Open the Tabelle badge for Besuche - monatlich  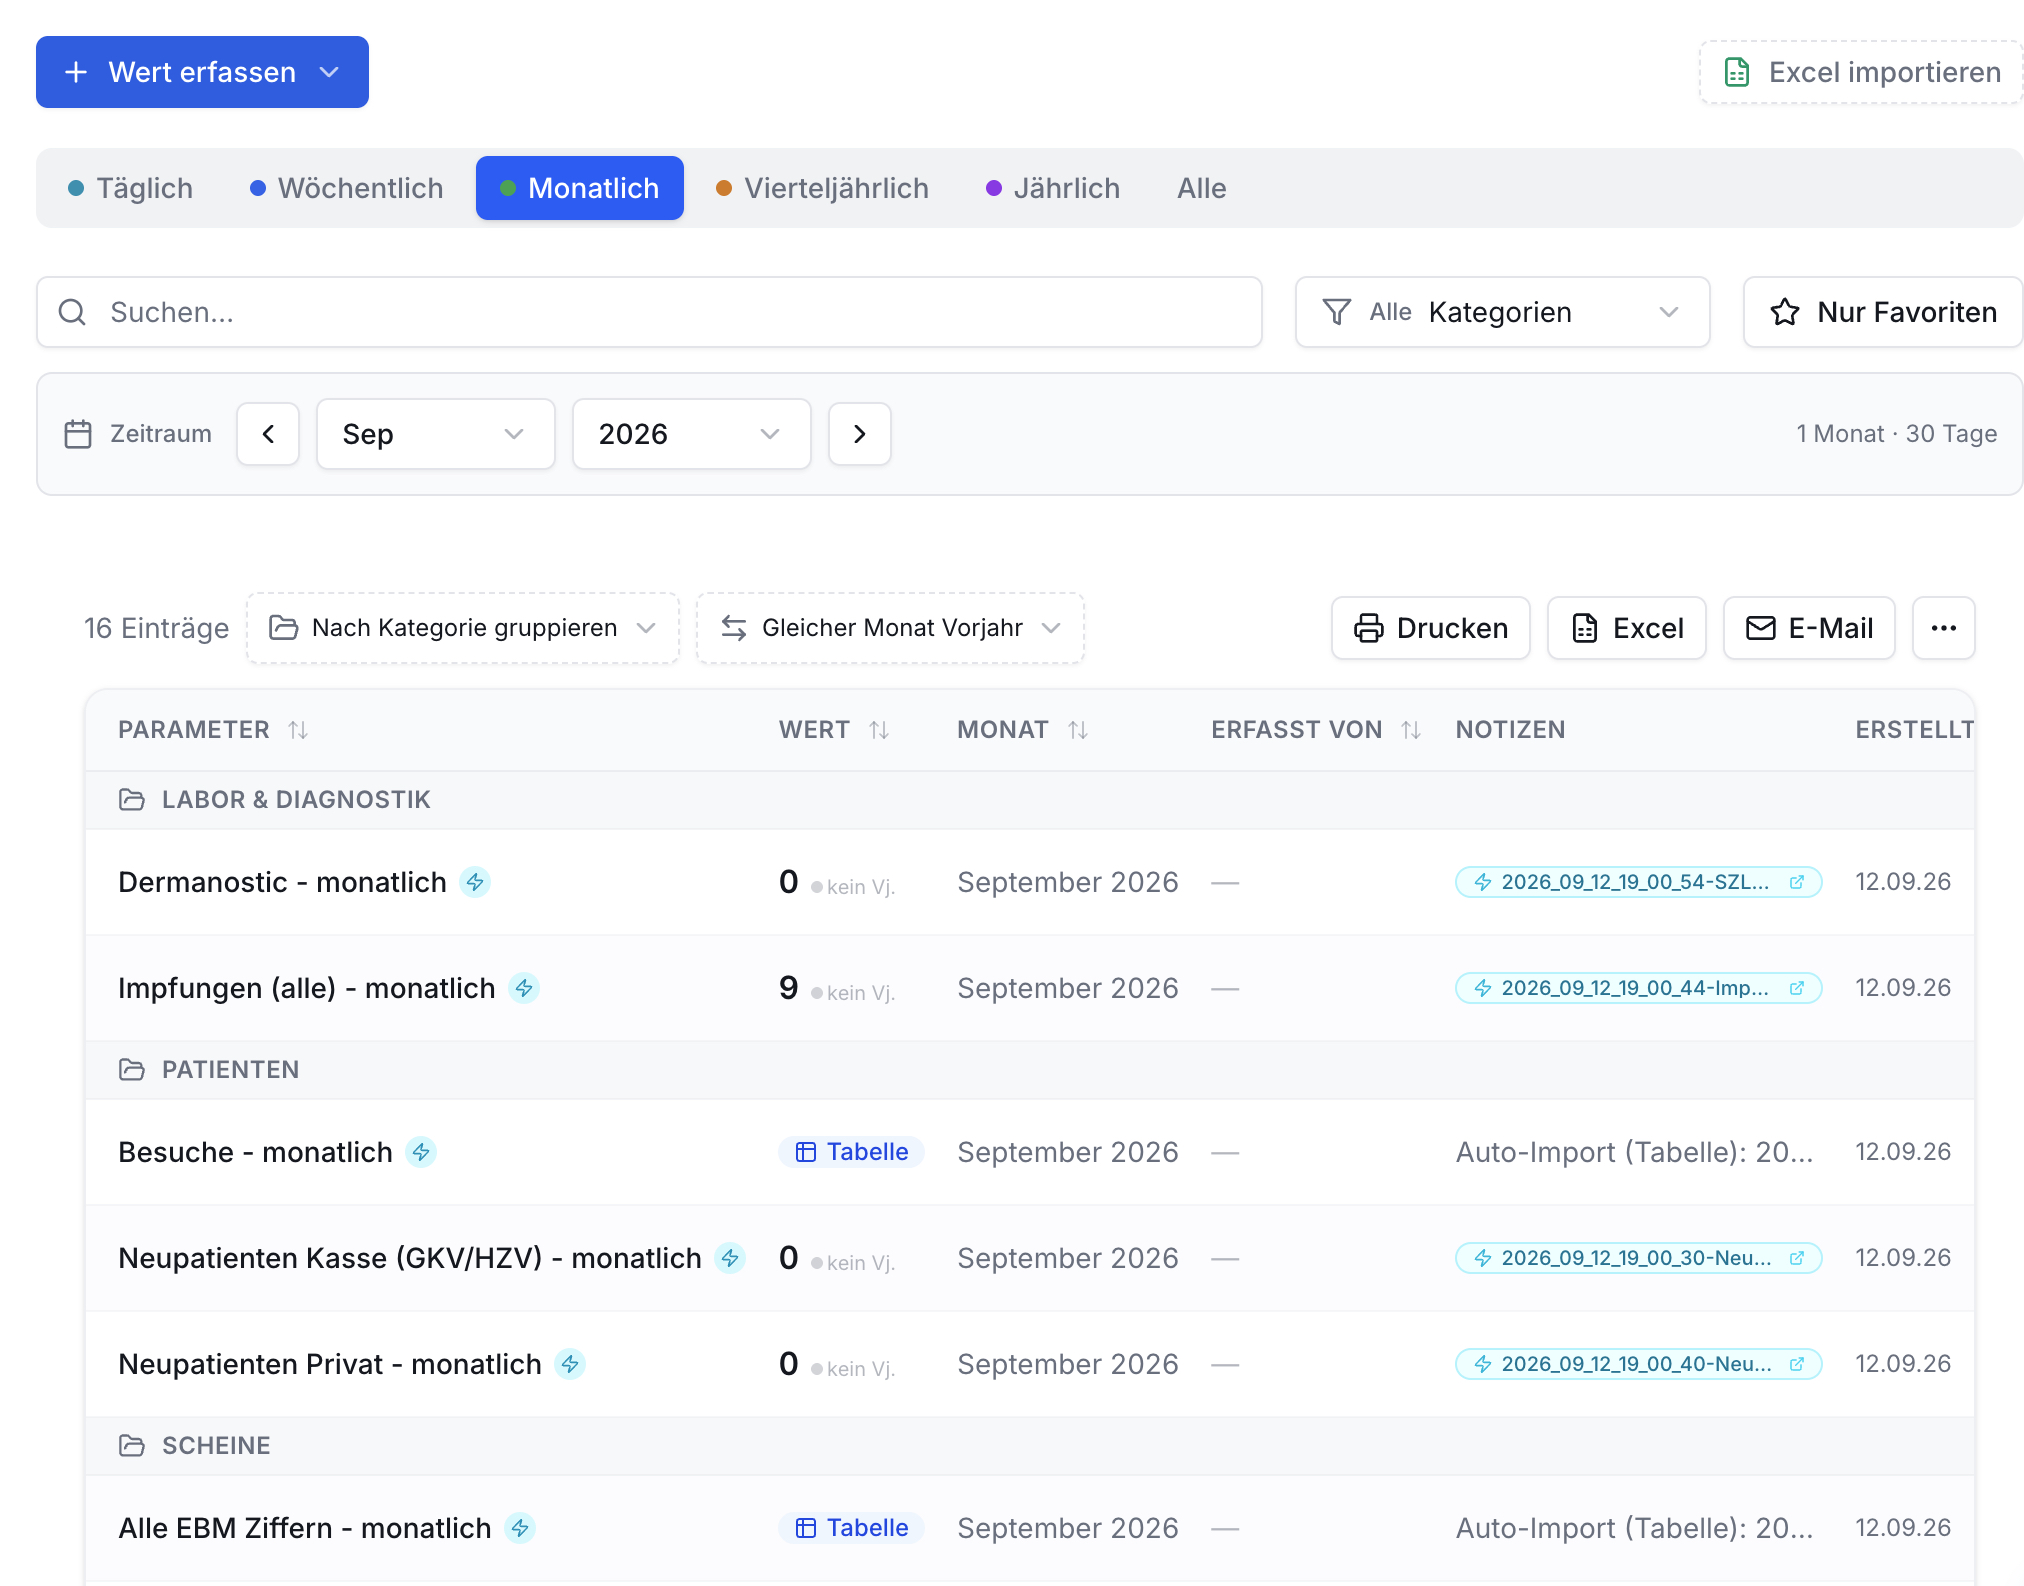pos(852,1152)
